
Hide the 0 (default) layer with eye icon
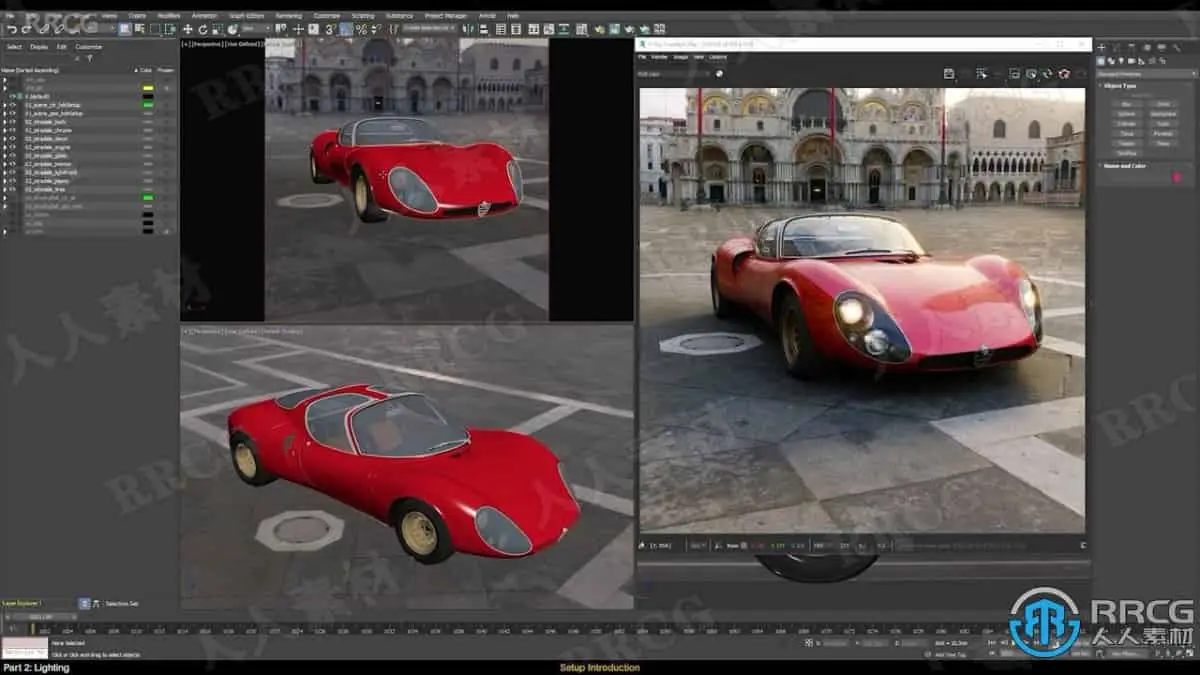pyautogui.click(x=13, y=96)
